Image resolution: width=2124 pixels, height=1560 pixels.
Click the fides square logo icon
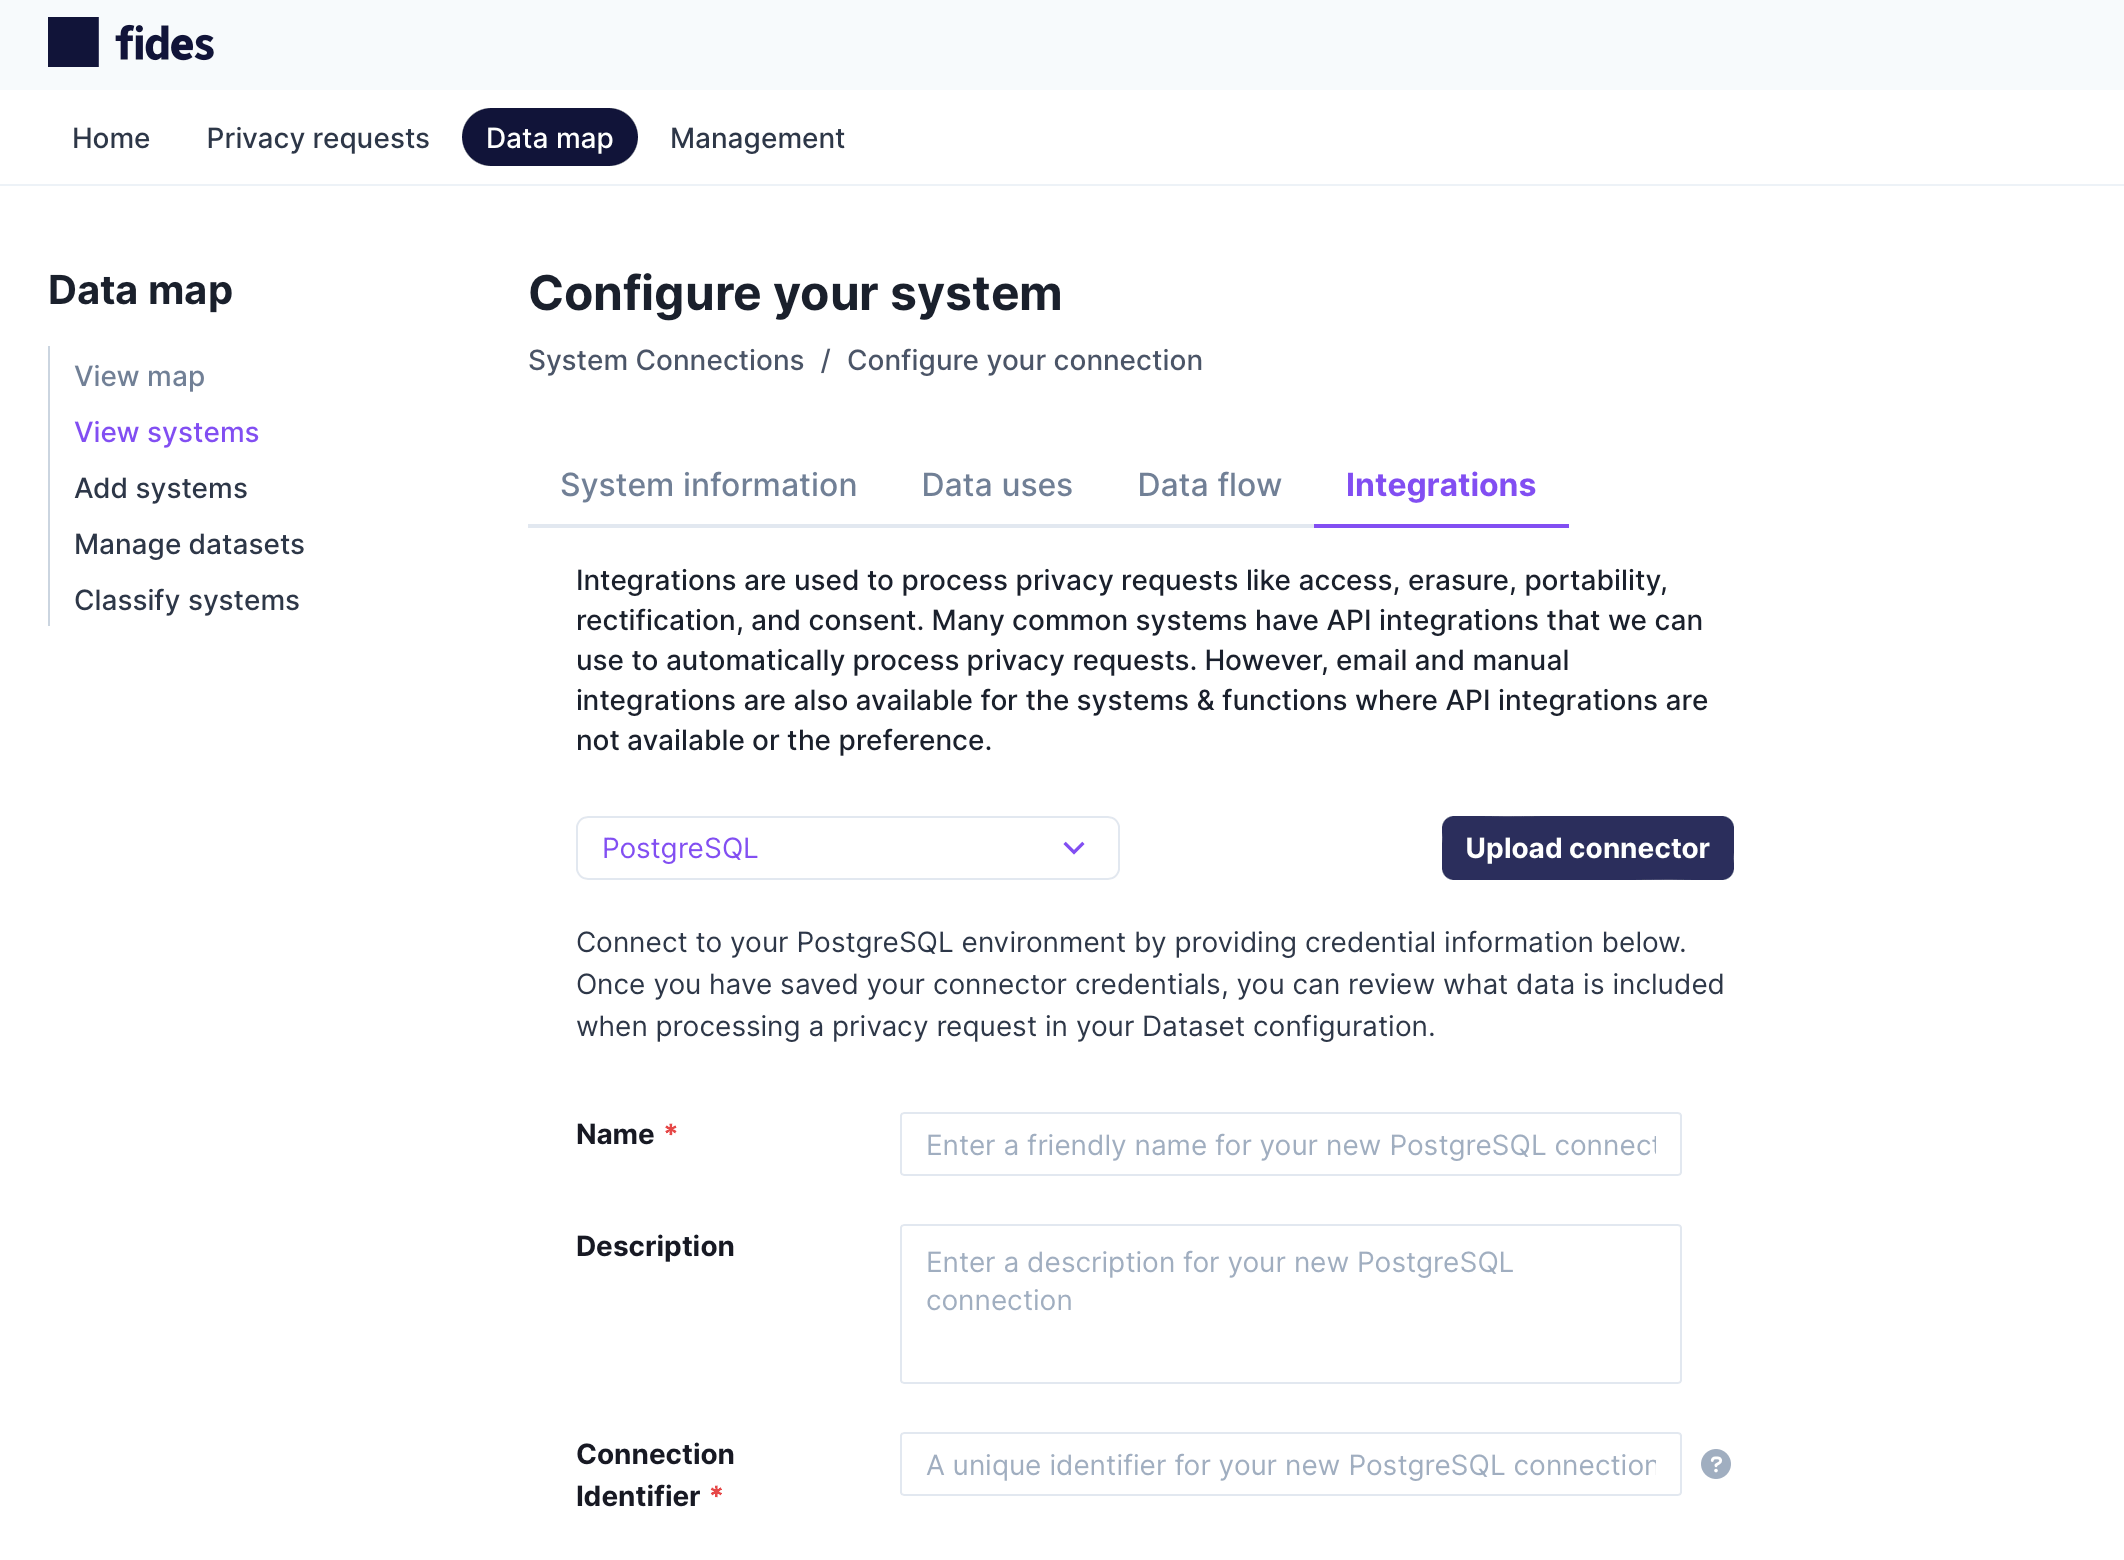[x=73, y=43]
